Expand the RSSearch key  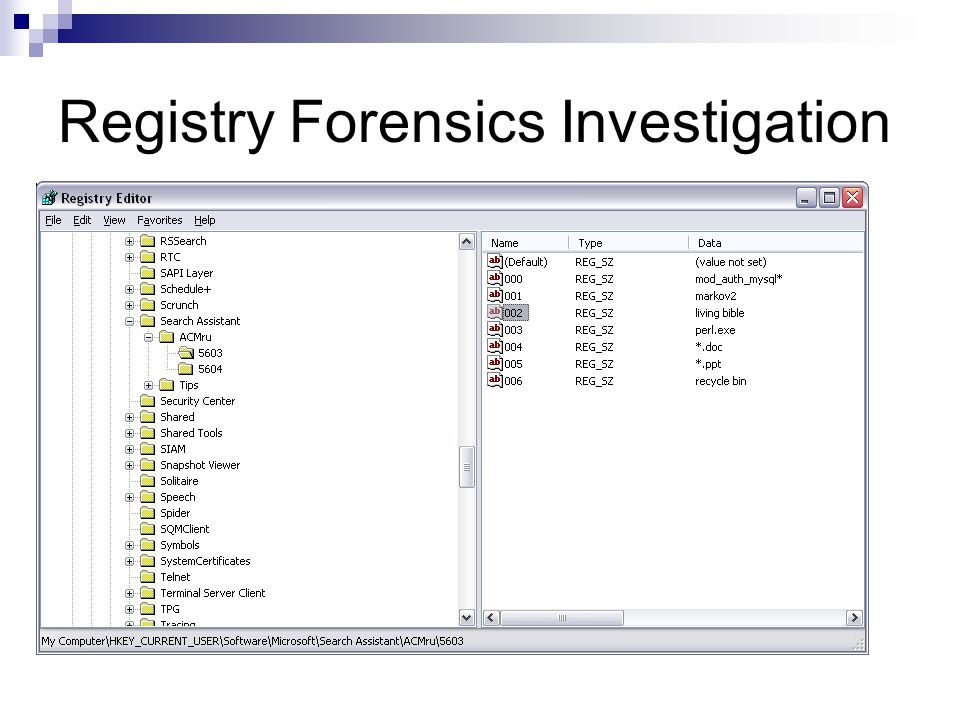(x=129, y=241)
